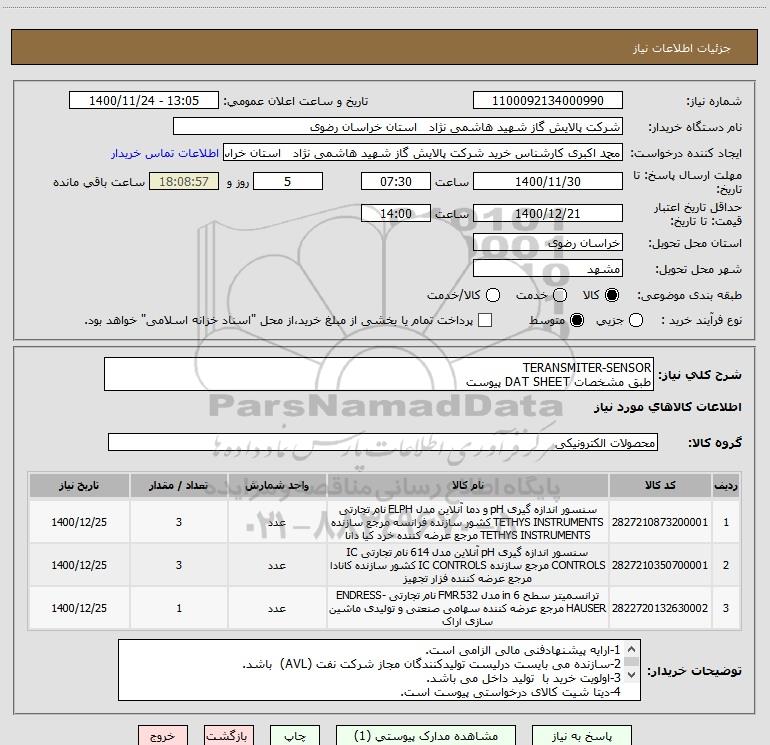Select the کالا/خدمت radio option
The width and height of the screenshot is (770, 745).
493,295
